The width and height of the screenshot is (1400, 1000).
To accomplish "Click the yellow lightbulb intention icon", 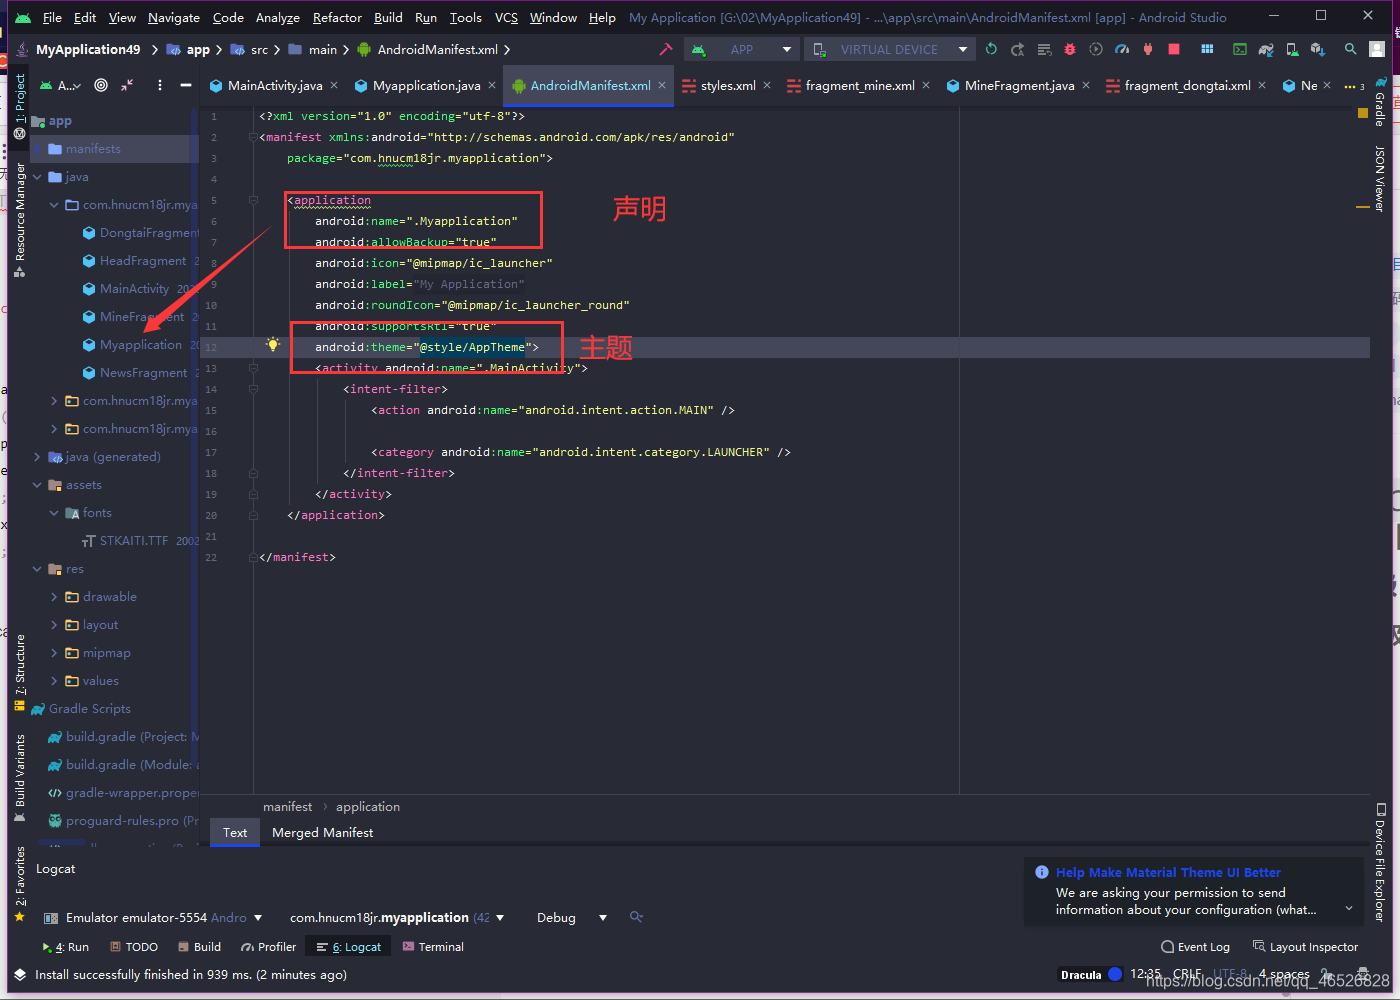I will 272,344.
